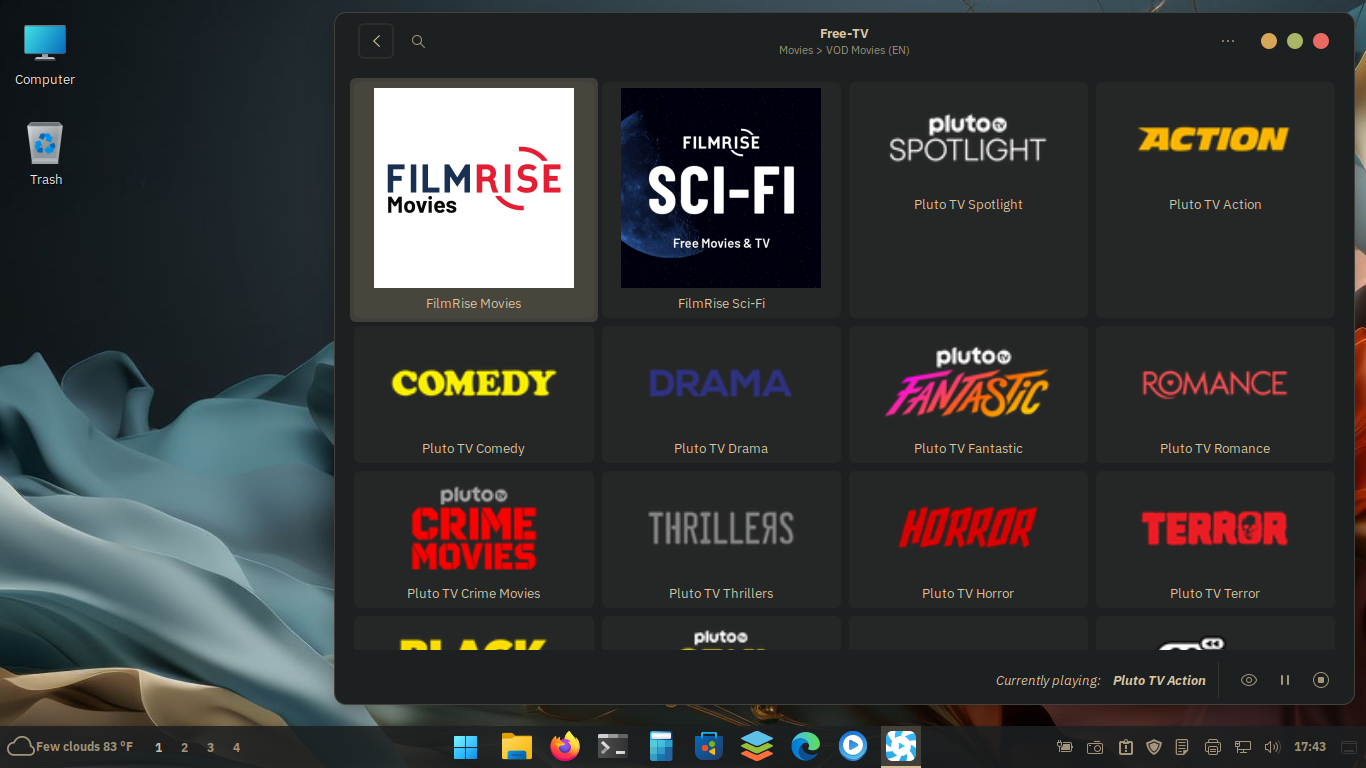This screenshot has width=1366, height=768.
Task: Select the Pluto TV Spotlight logo
Action: (x=968, y=139)
